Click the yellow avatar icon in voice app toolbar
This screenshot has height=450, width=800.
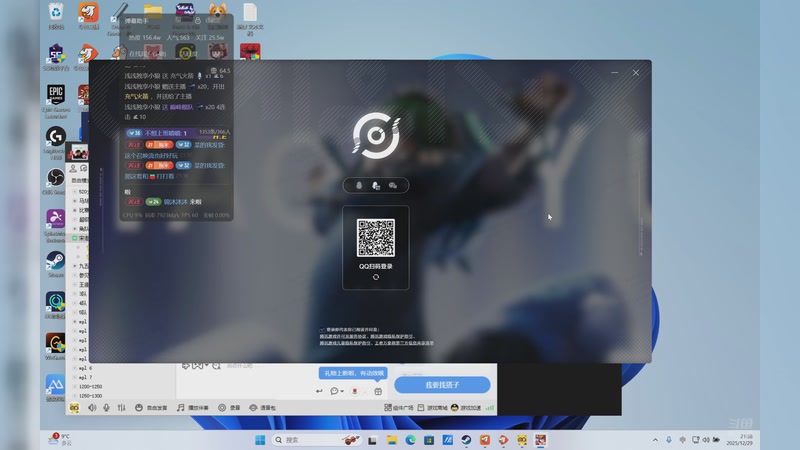coord(74,408)
